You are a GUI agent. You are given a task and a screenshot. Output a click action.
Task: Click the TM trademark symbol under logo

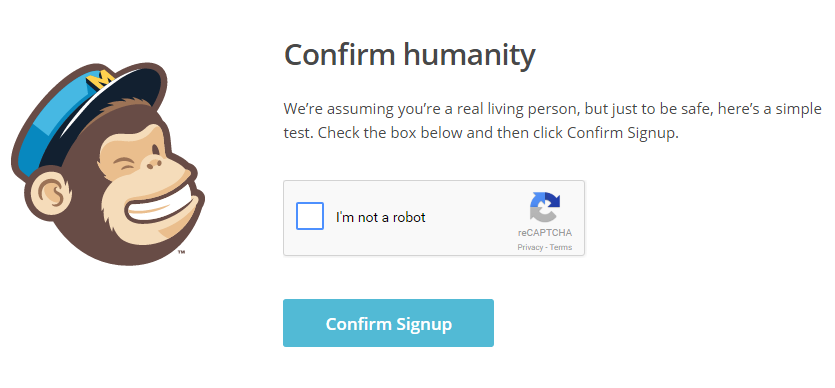tap(181, 251)
